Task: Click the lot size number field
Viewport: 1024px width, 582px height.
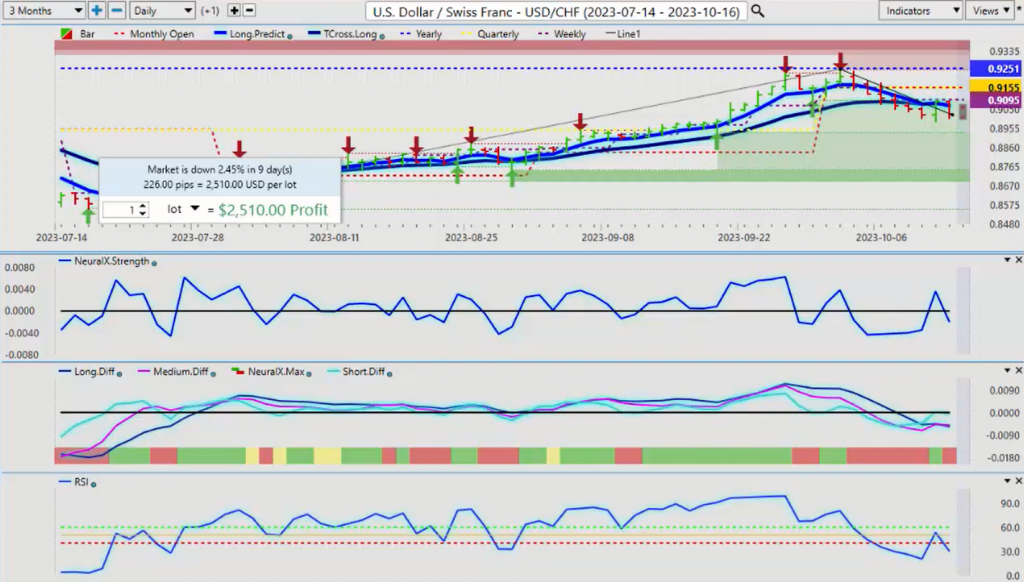Action: pyautogui.click(x=120, y=210)
